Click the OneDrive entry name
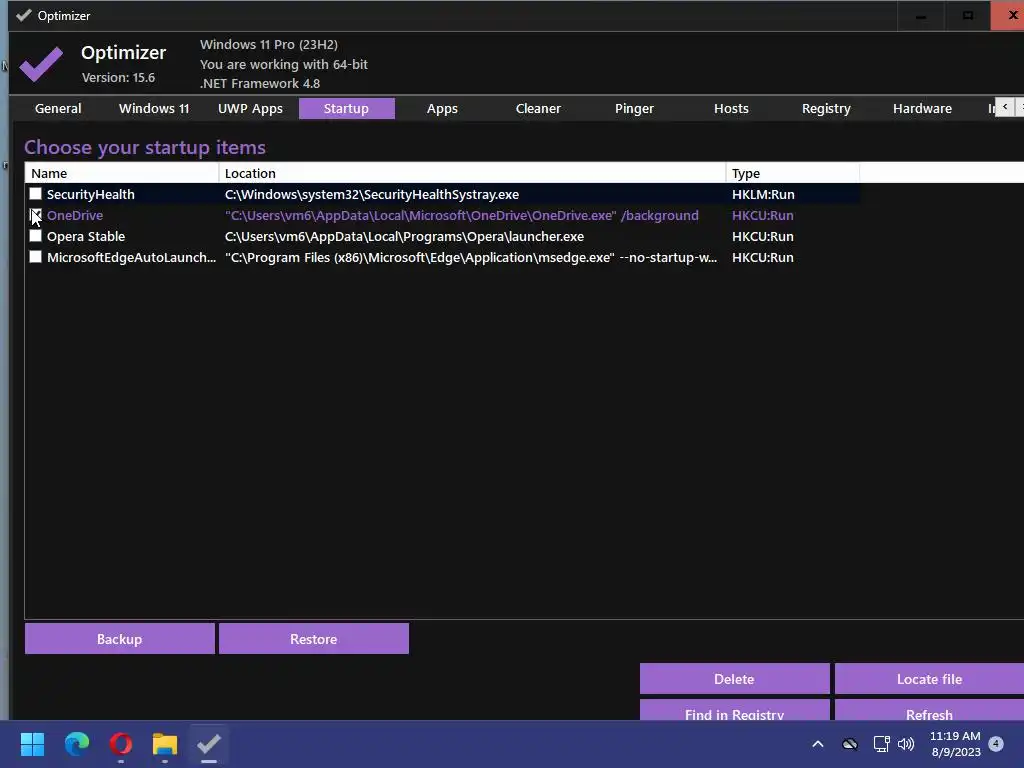 tap(75, 215)
